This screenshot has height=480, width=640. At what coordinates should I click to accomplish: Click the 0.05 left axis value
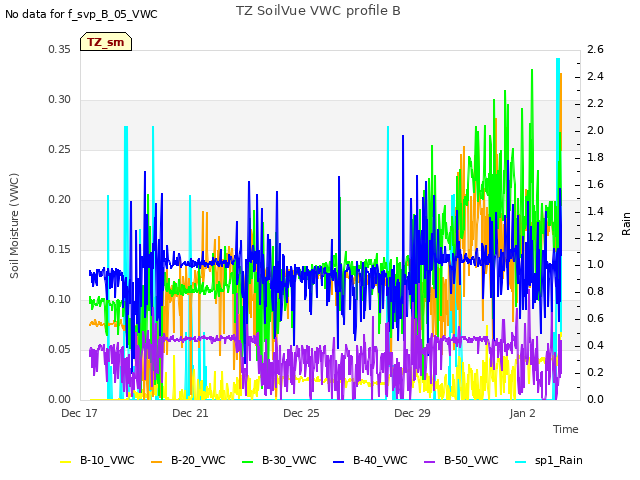click(59, 349)
